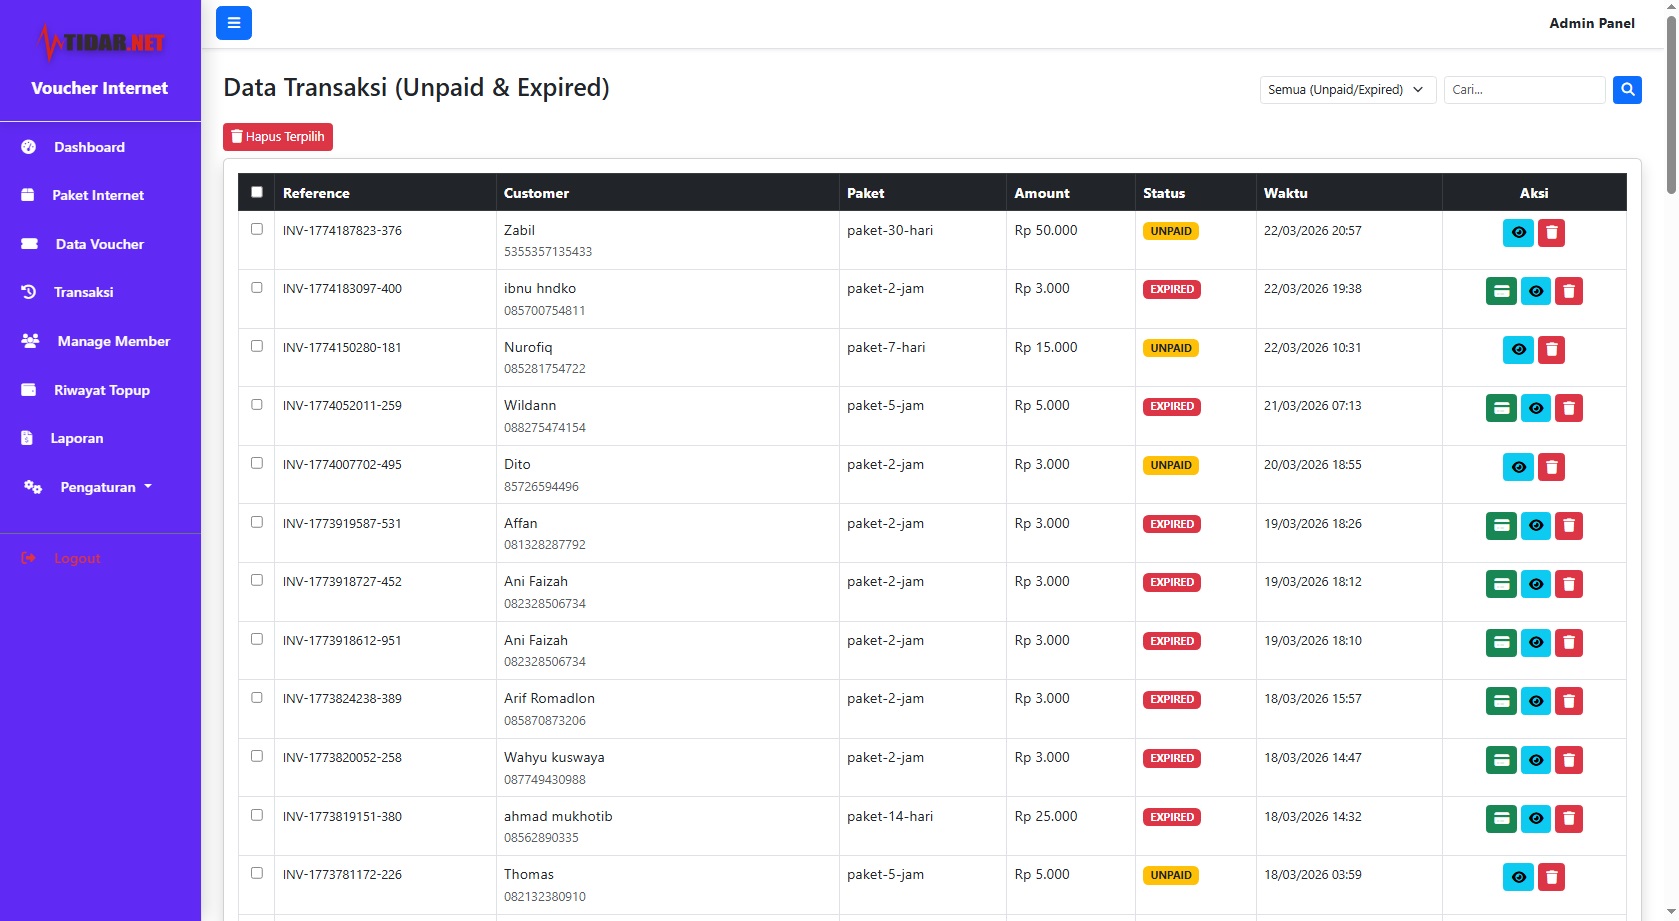This screenshot has height=921, width=1679.
Task: View Dito's transaction with eye icon
Action: point(1518,467)
